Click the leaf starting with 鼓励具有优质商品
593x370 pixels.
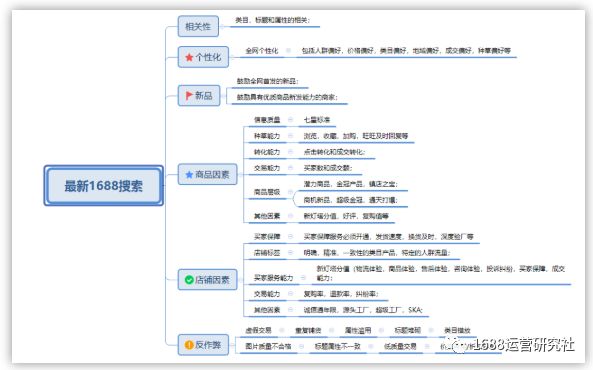(x=287, y=97)
